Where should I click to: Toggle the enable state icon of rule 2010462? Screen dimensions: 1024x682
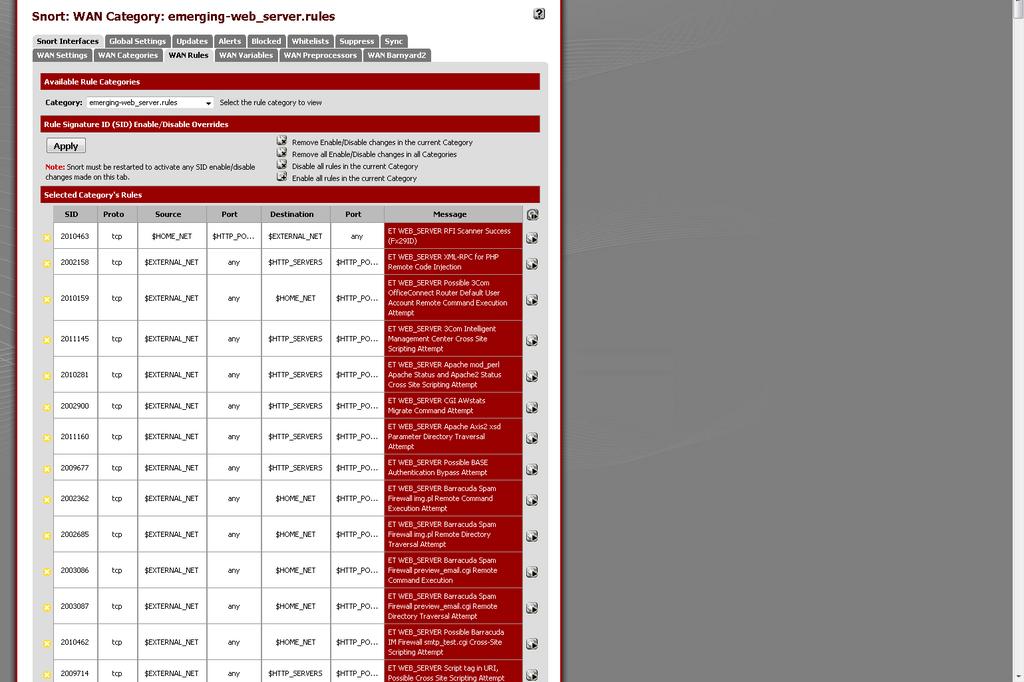47,644
